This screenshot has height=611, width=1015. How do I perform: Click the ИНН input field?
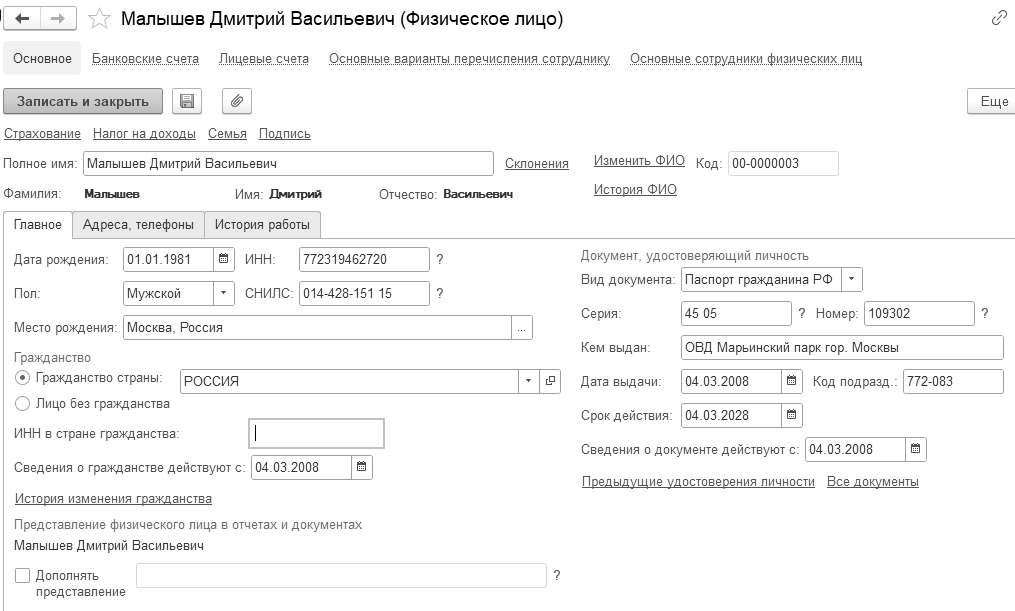coord(364,260)
